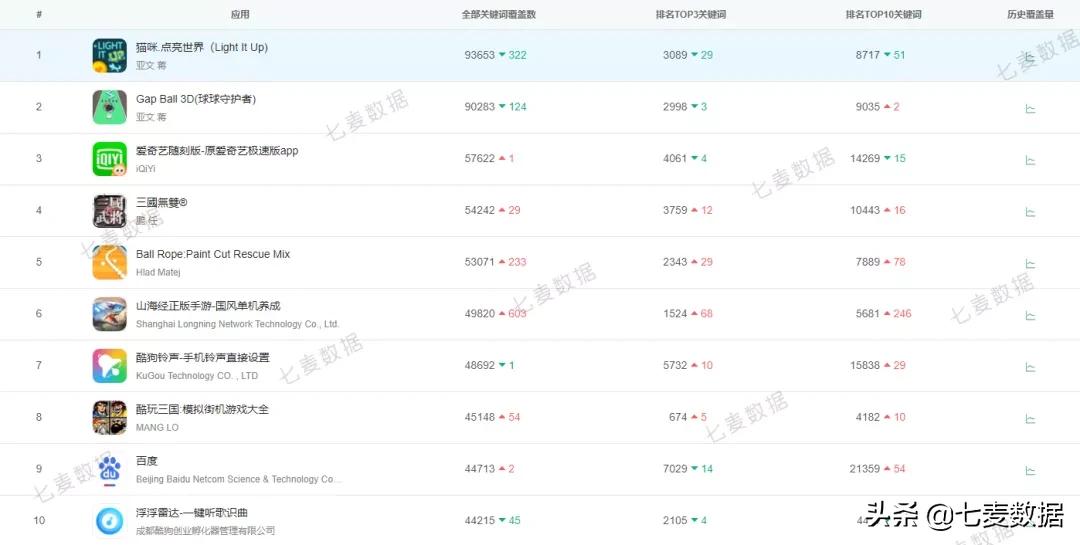Image resolution: width=1080 pixels, height=545 pixels.
Task: View history coverage chart for 酷玩三国
Action: pos(1030,419)
